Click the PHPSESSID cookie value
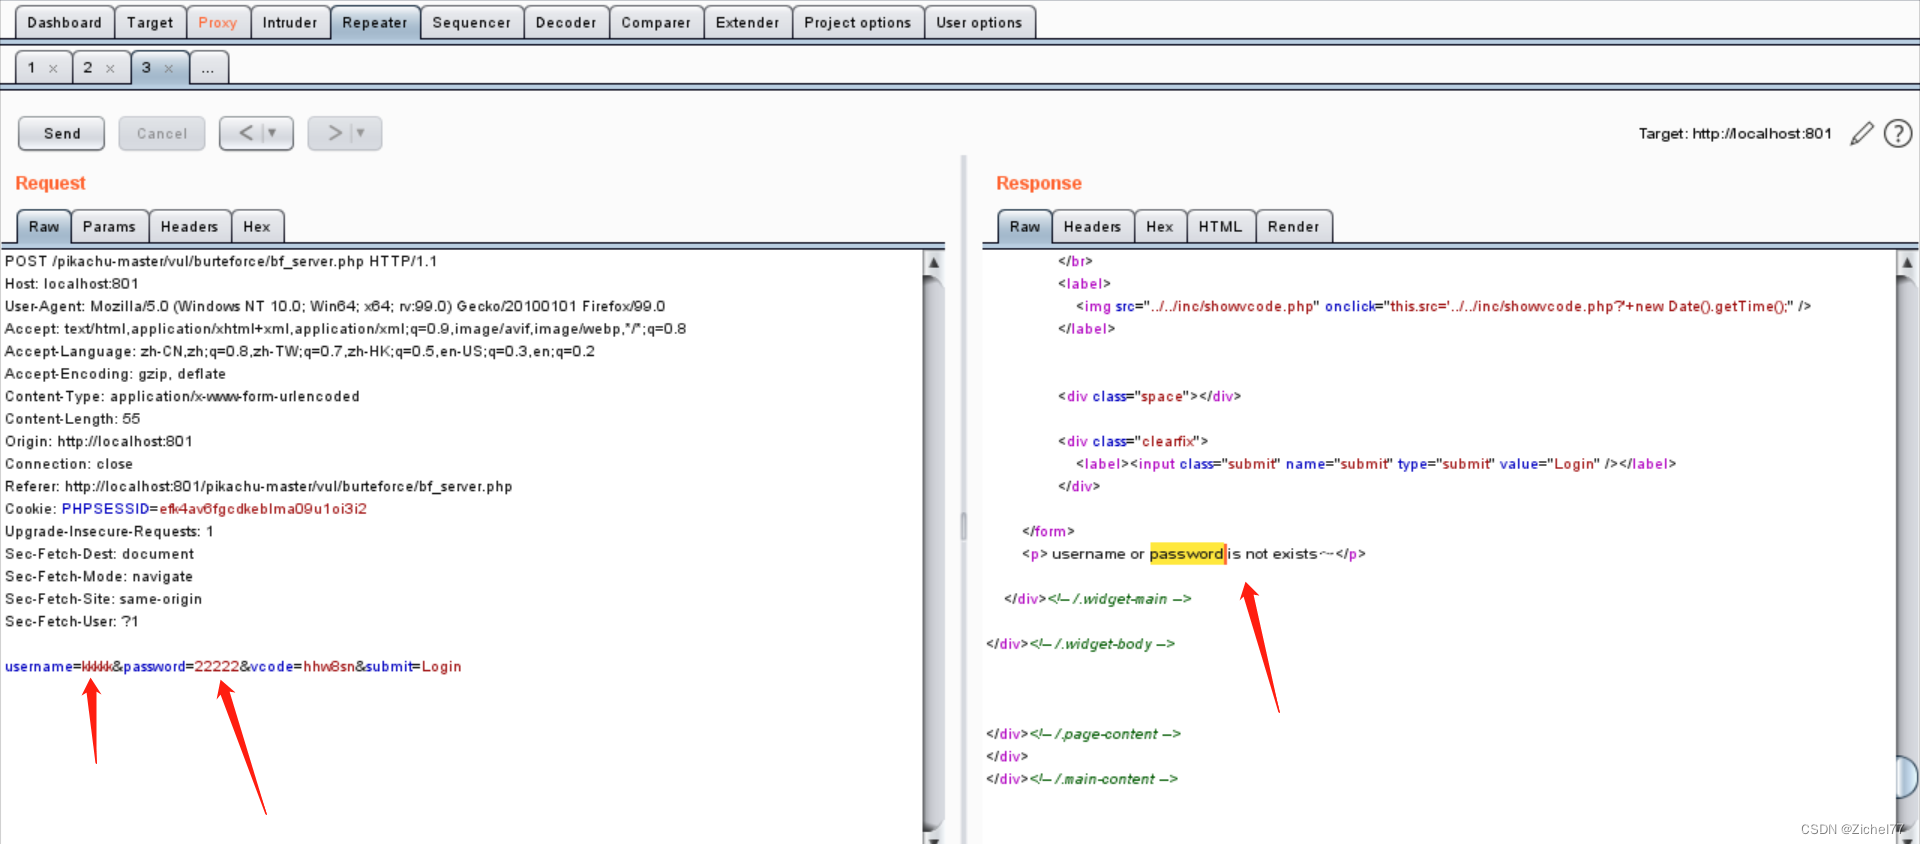Screen dimensions: 1920x844 pos(263,509)
